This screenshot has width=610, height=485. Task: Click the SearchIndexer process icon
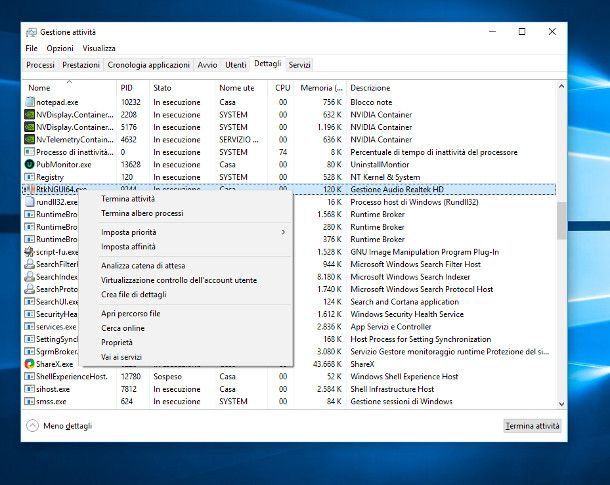30,277
